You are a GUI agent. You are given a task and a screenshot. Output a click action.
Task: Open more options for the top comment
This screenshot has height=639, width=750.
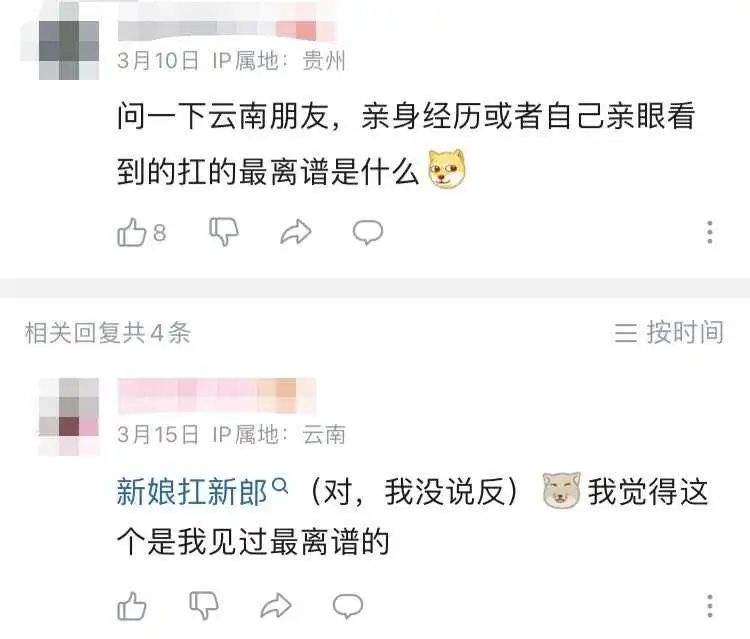710,232
